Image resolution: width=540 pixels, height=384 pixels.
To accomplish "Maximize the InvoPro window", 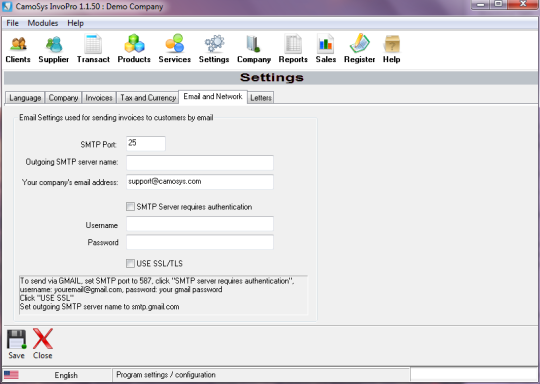I will coord(498,4).
